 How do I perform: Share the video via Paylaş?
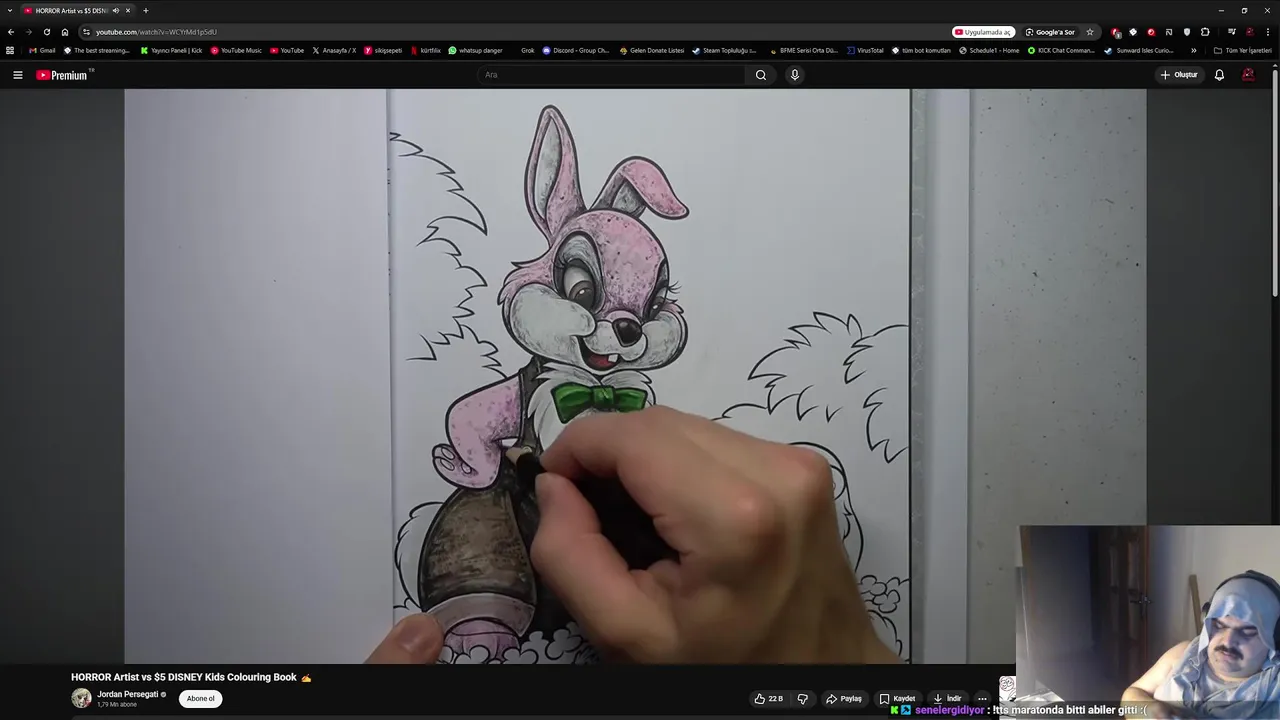pyautogui.click(x=844, y=699)
